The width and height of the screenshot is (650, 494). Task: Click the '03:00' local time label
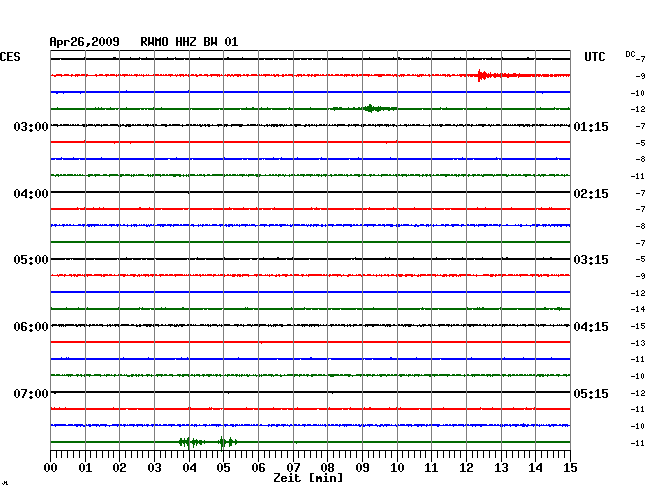(31, 126)
